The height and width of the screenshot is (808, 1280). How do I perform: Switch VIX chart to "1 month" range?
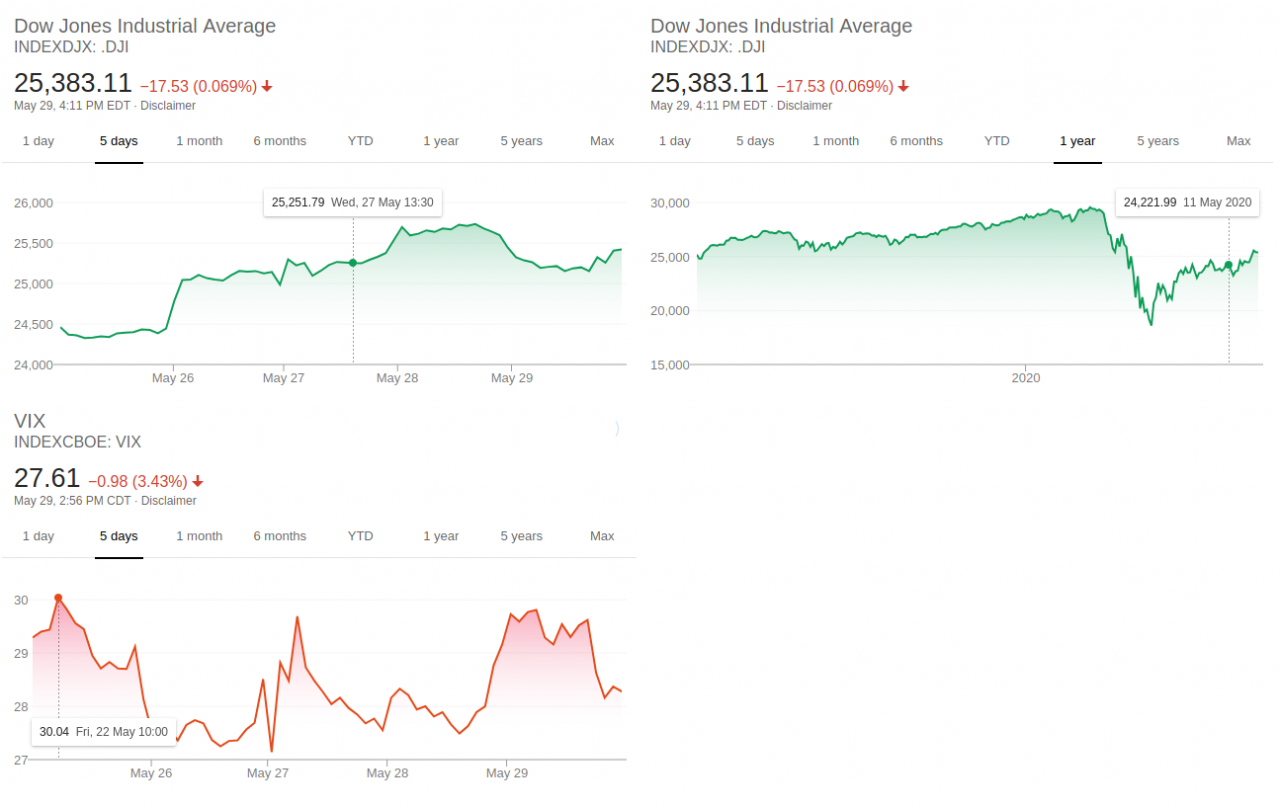coord(199,536)
